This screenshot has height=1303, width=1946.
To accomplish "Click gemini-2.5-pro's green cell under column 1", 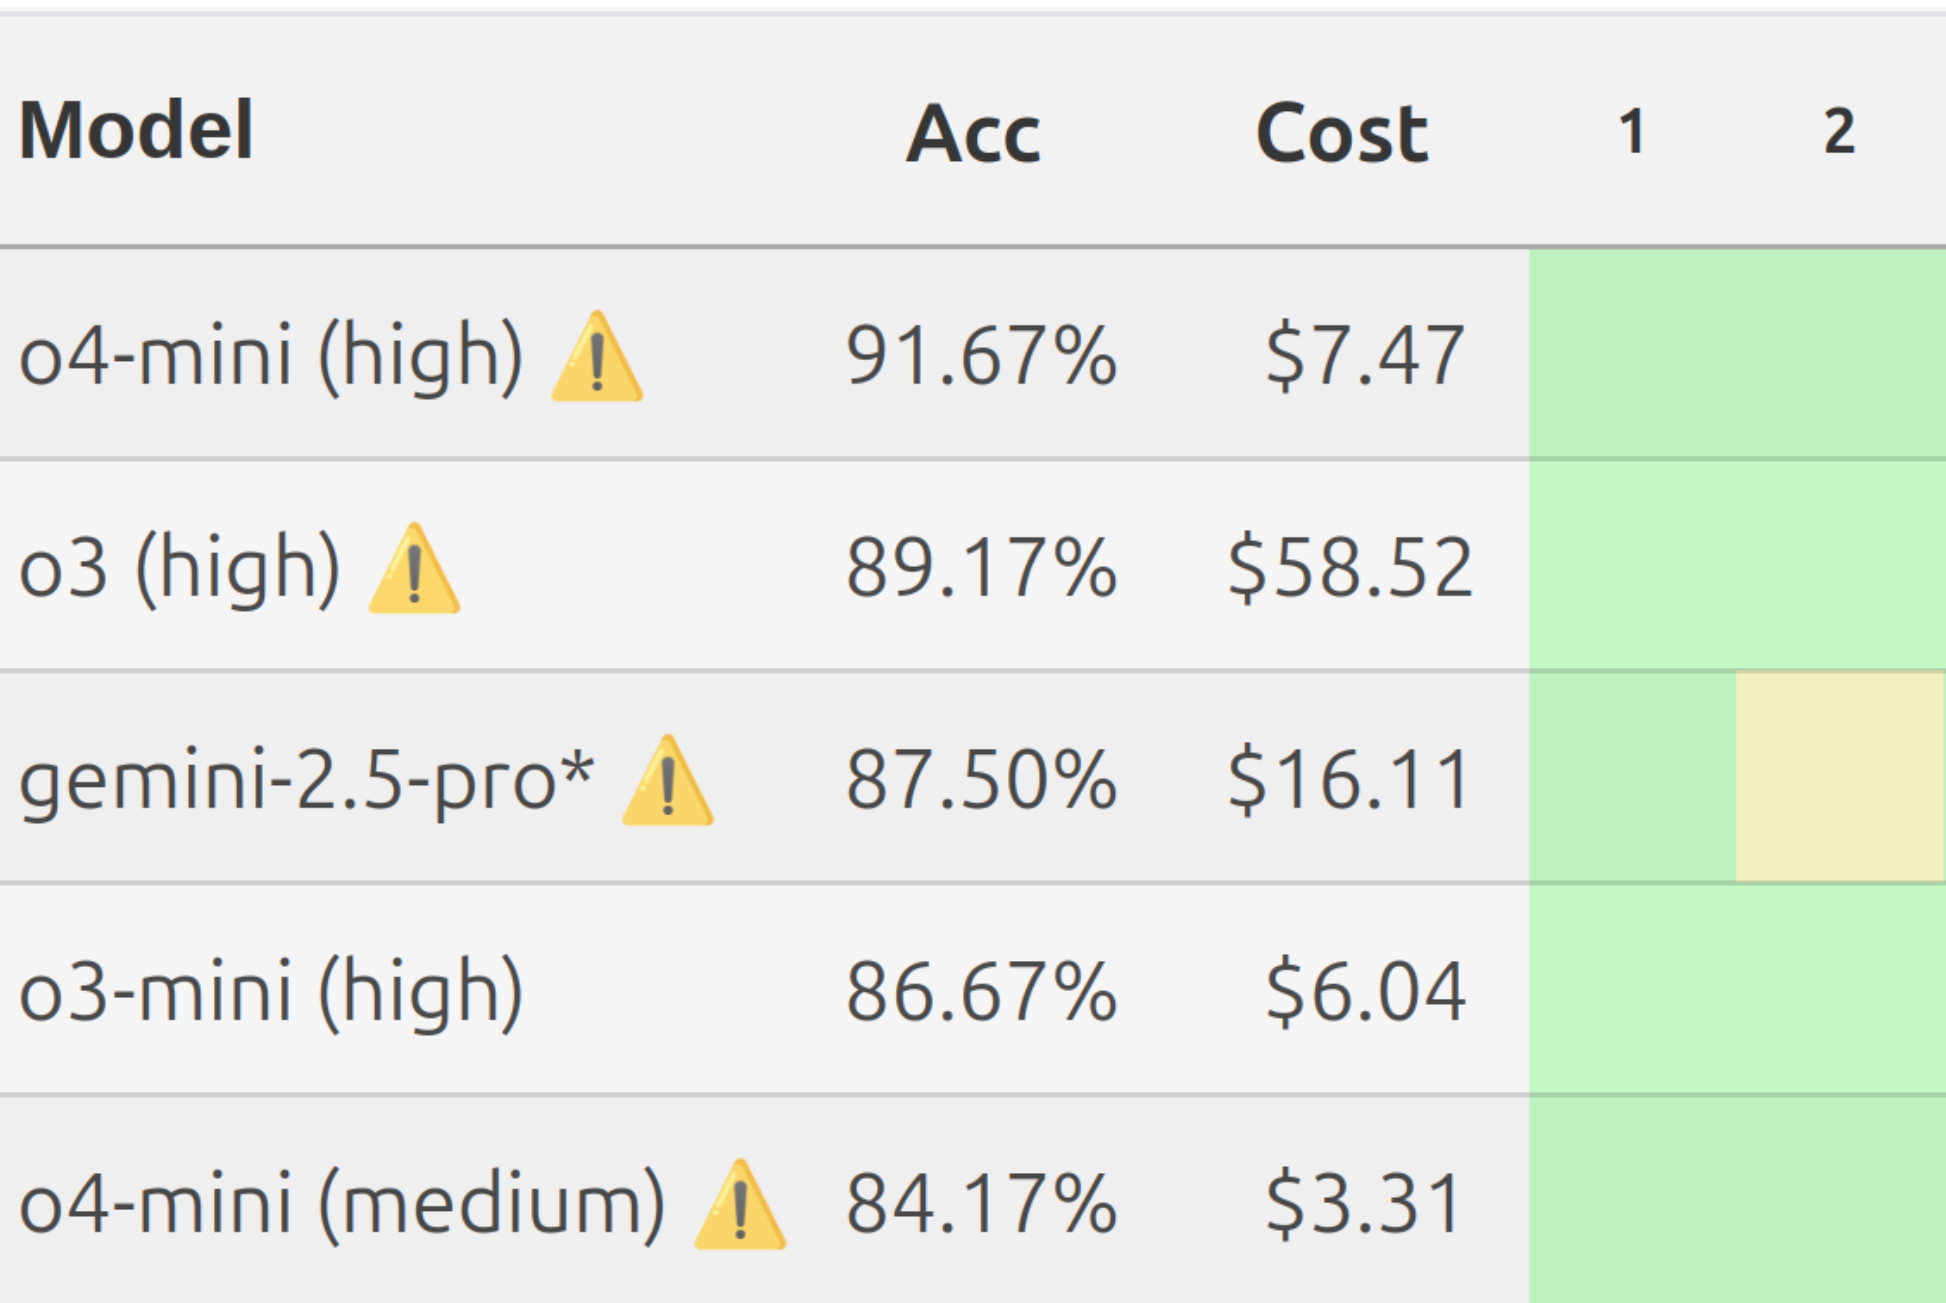I will (1632, 778).
